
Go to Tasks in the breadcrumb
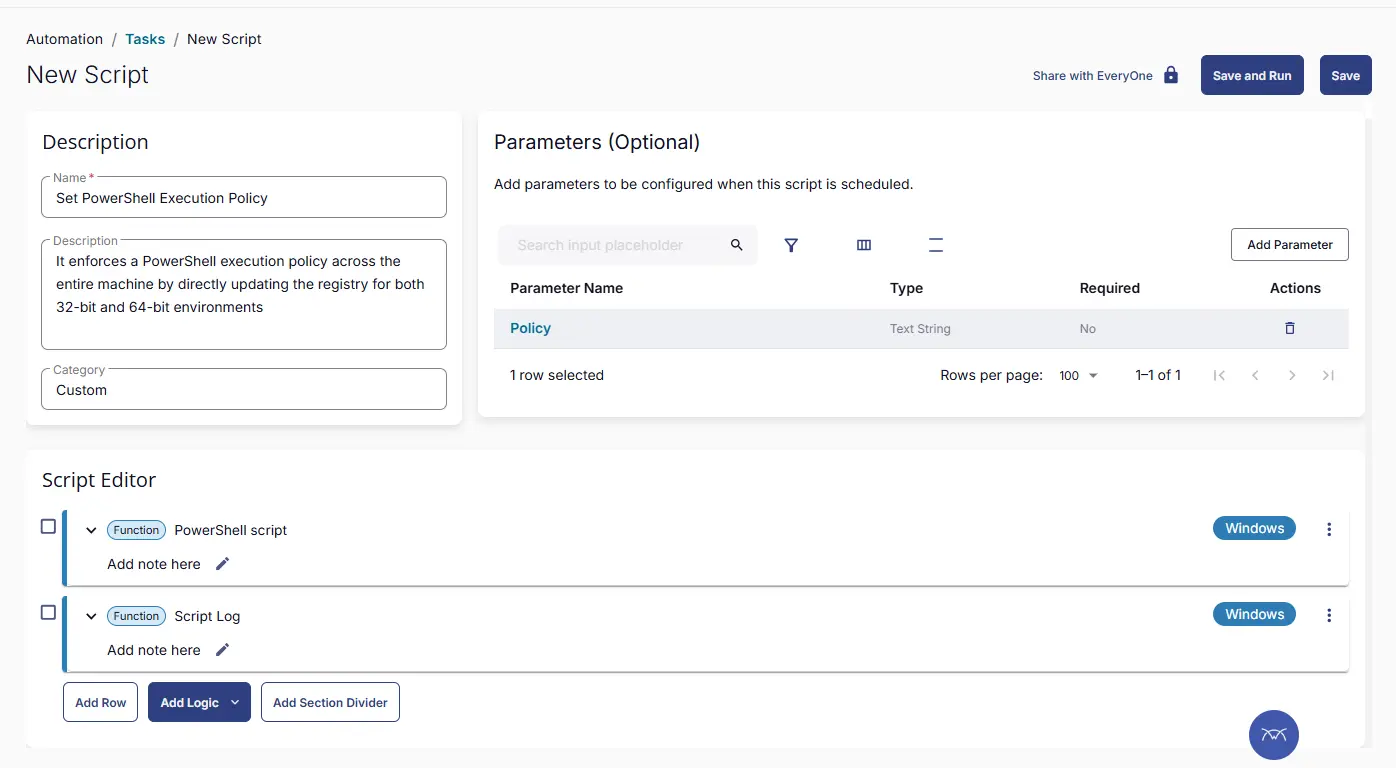(x=145, y=39)
